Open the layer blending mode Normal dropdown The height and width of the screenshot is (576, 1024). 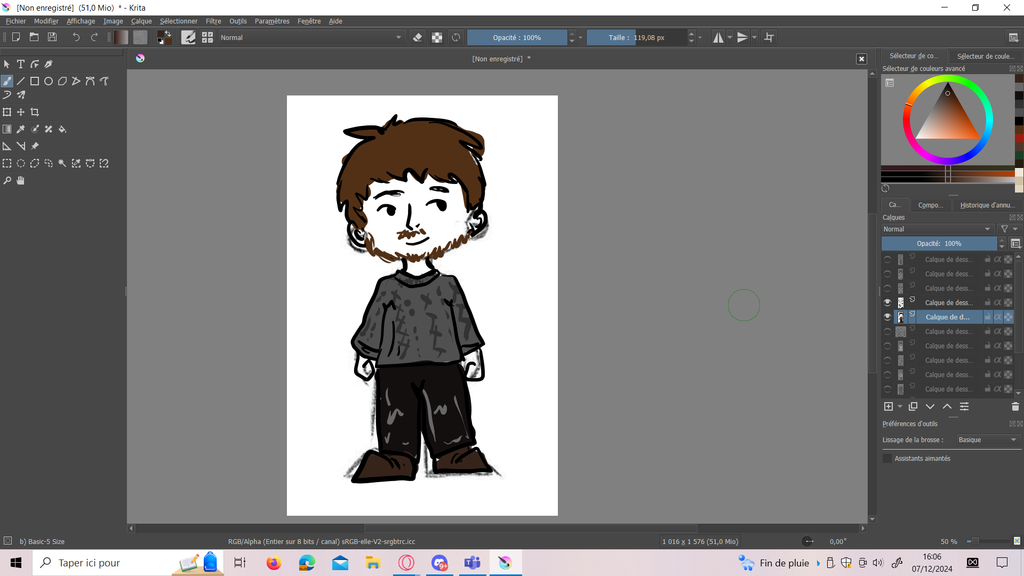[936, 229]
